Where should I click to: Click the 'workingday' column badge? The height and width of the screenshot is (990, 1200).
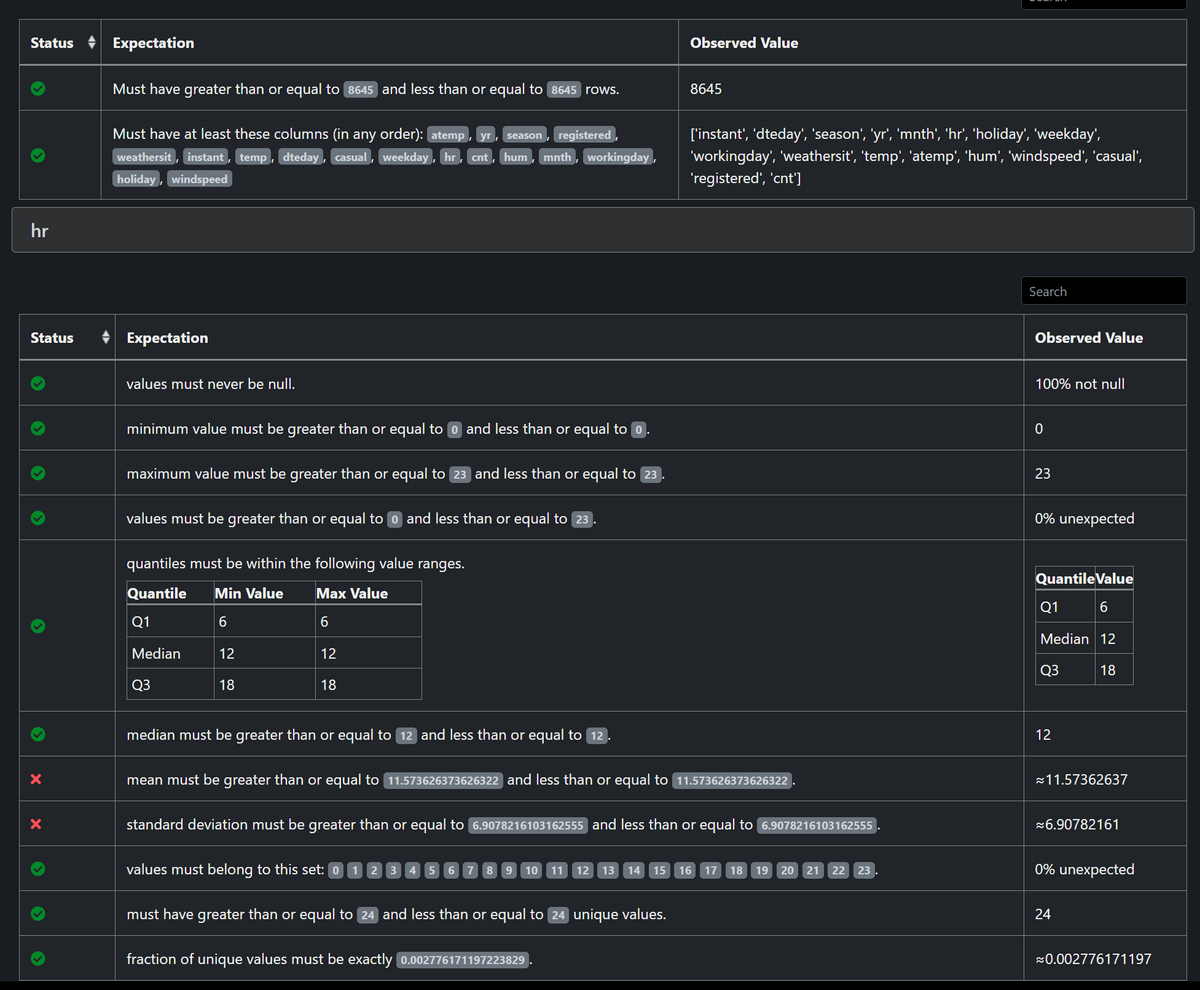pos(618,157)
